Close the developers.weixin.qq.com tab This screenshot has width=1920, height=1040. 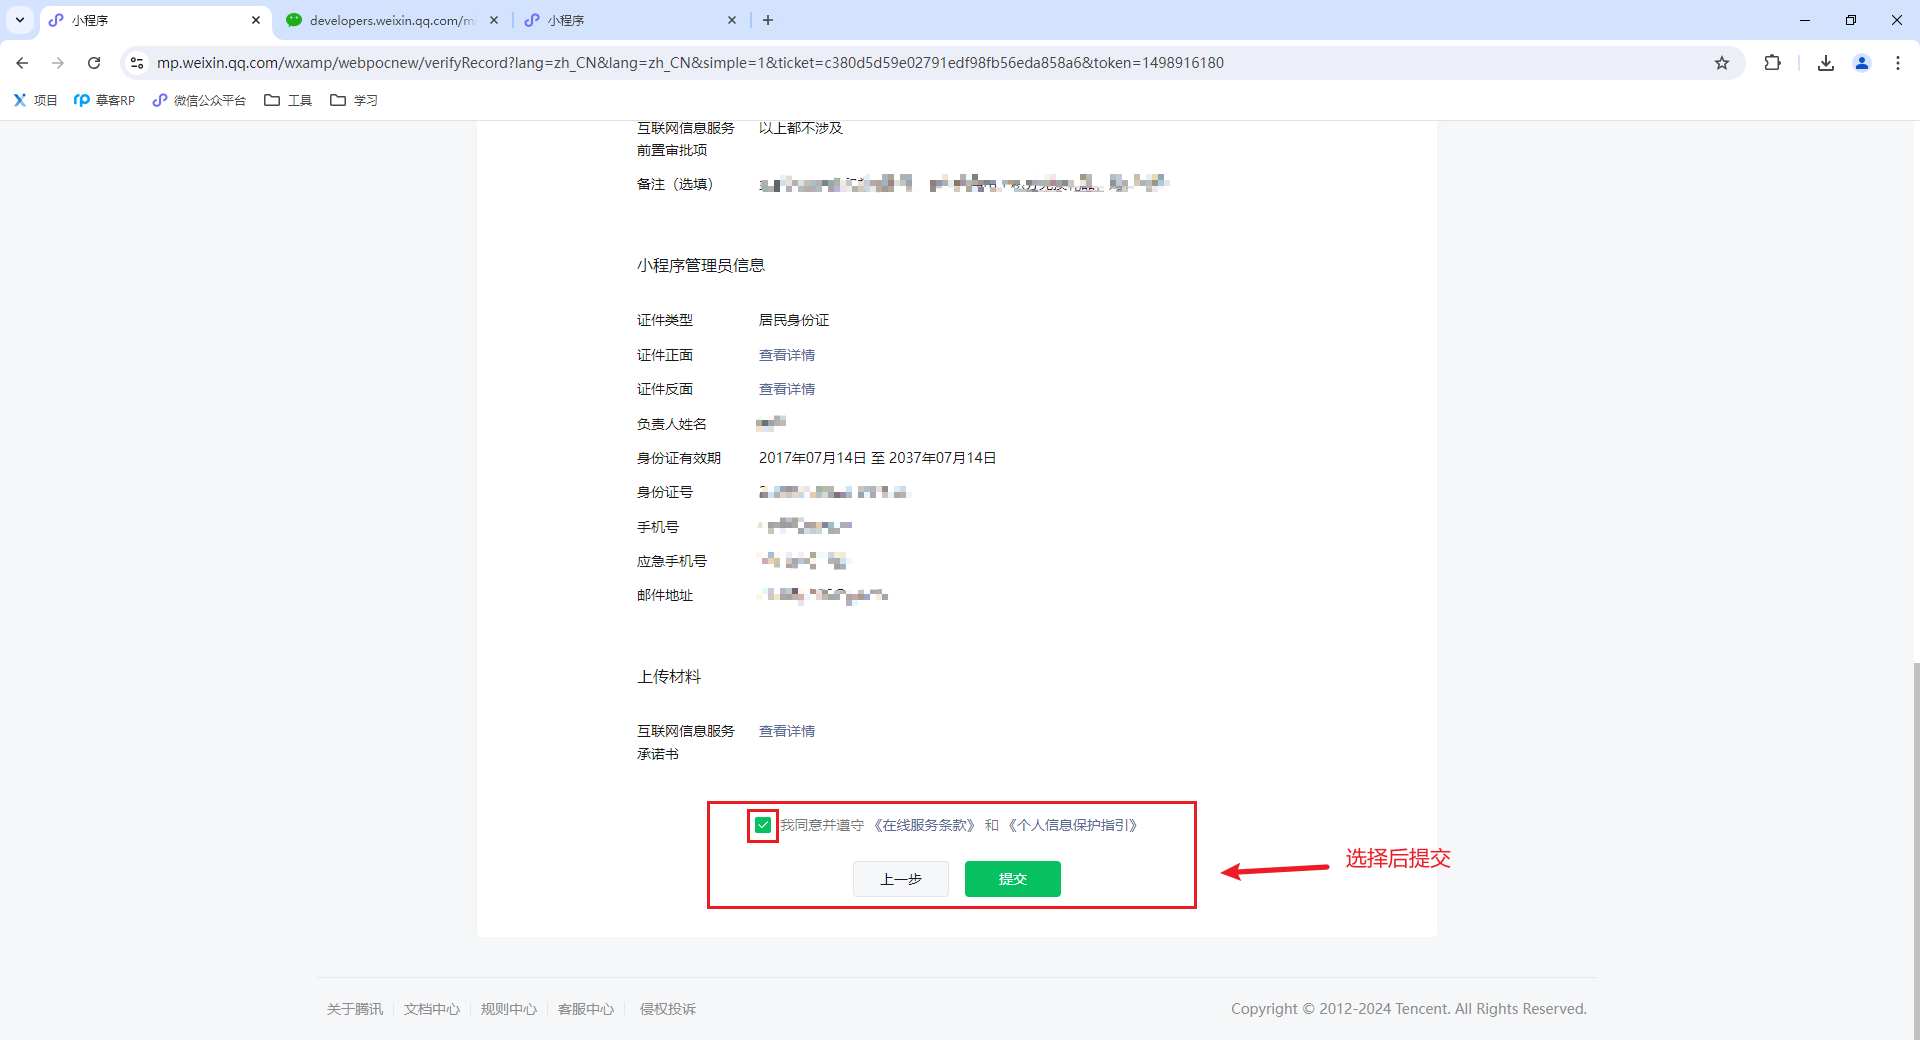pyautogui.click(x=494, y=20)
